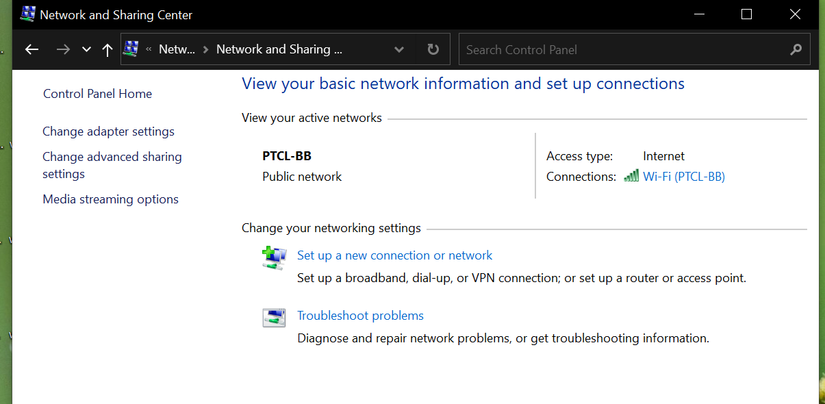Open the Wi-Fi (PTCL-BB) connection link
This screenshot has width=825, height=404.
683,177
